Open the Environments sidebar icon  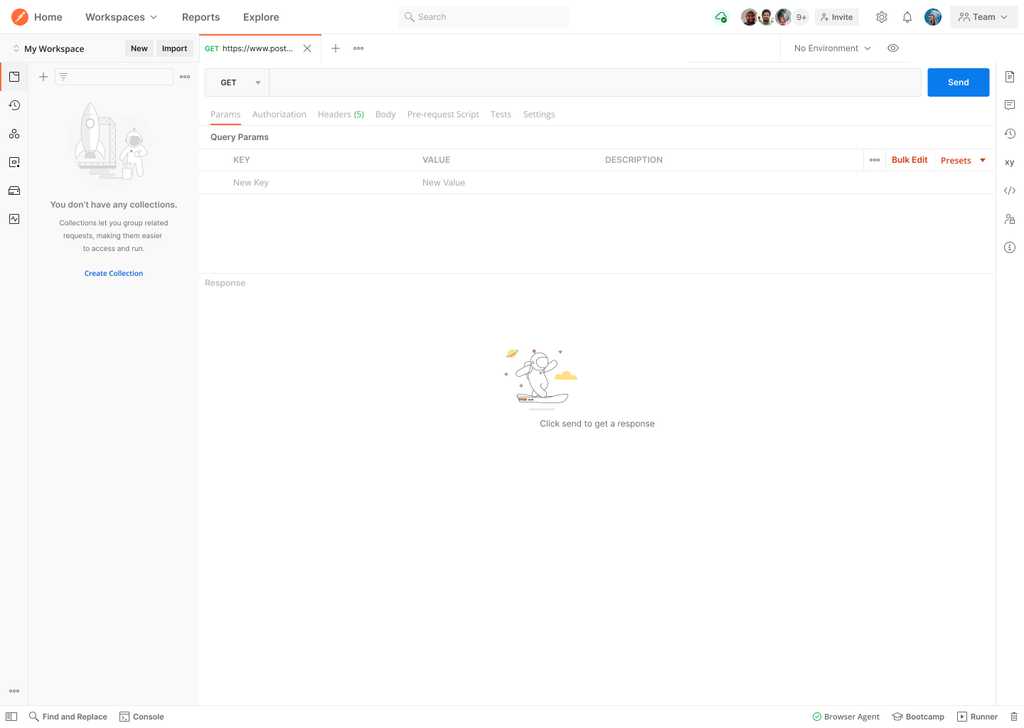point(14,162)
